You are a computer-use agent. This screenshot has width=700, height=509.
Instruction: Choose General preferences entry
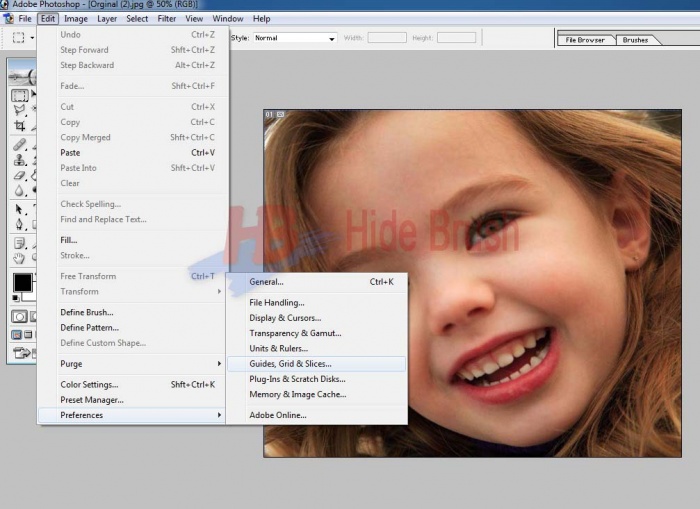(x=317, y=282)
